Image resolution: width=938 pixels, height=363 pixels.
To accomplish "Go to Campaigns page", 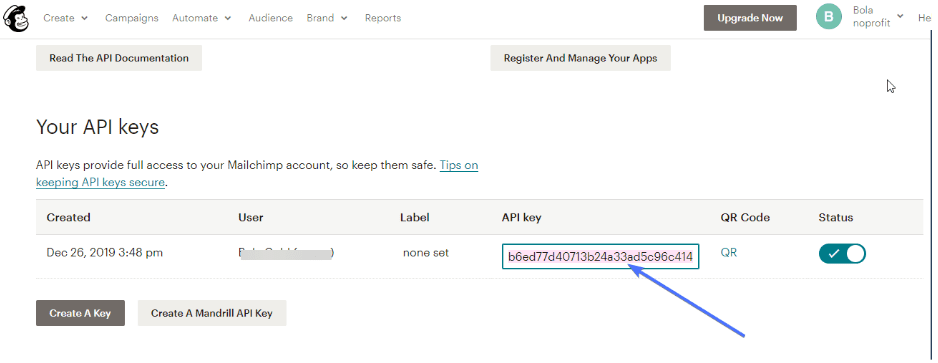I will 132,18.
